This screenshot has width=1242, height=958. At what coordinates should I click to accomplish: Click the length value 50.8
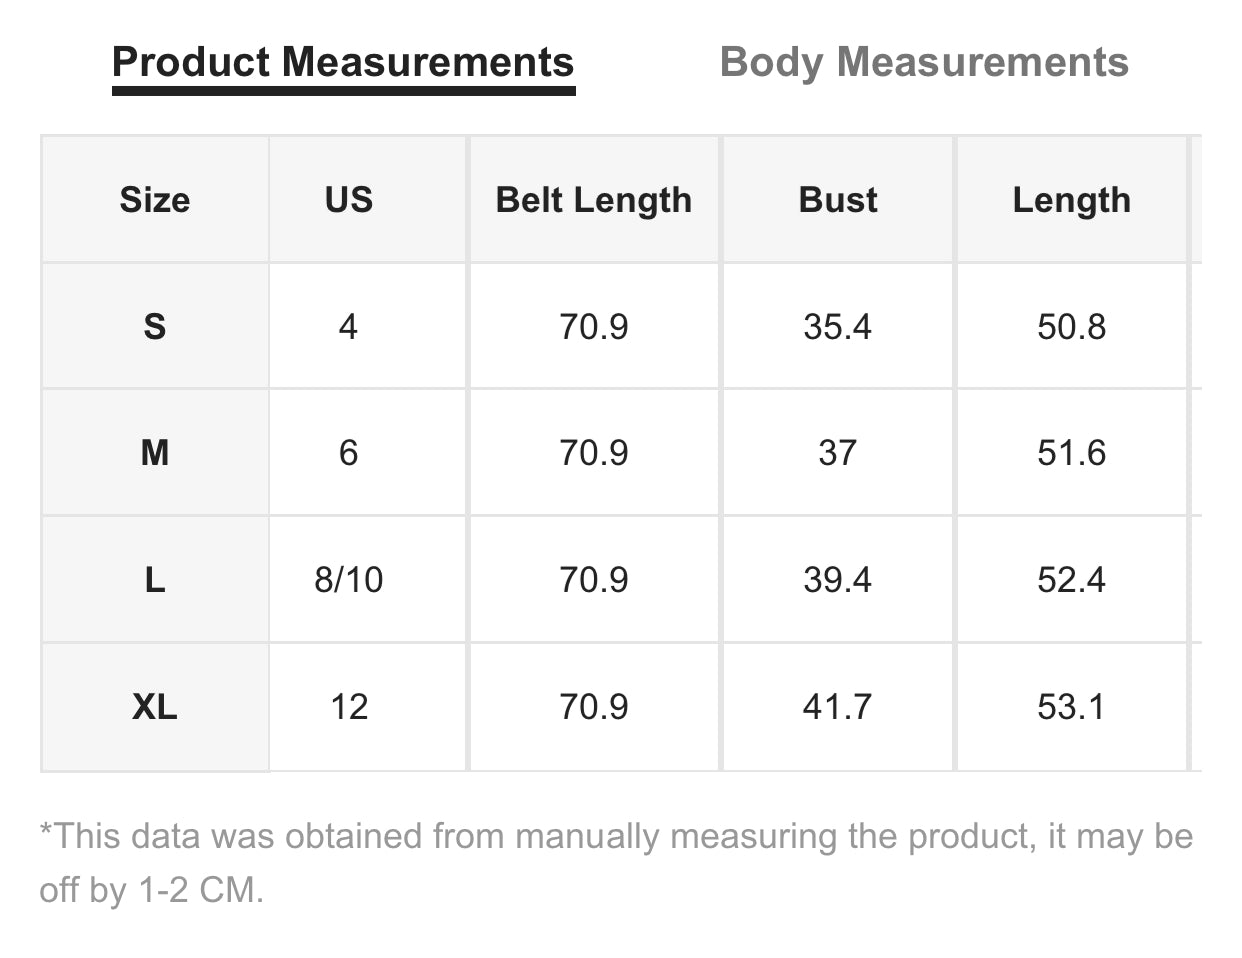point(1071,327)
